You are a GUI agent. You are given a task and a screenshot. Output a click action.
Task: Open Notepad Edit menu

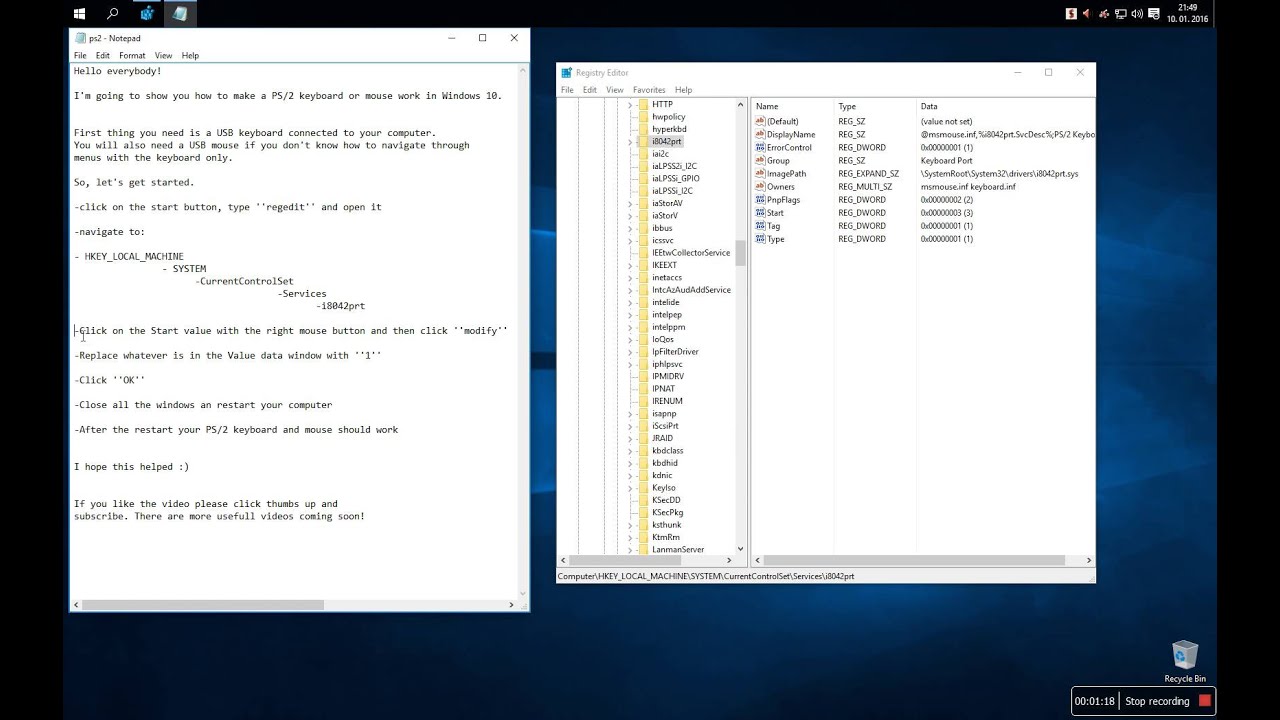(x=103, y=56)
